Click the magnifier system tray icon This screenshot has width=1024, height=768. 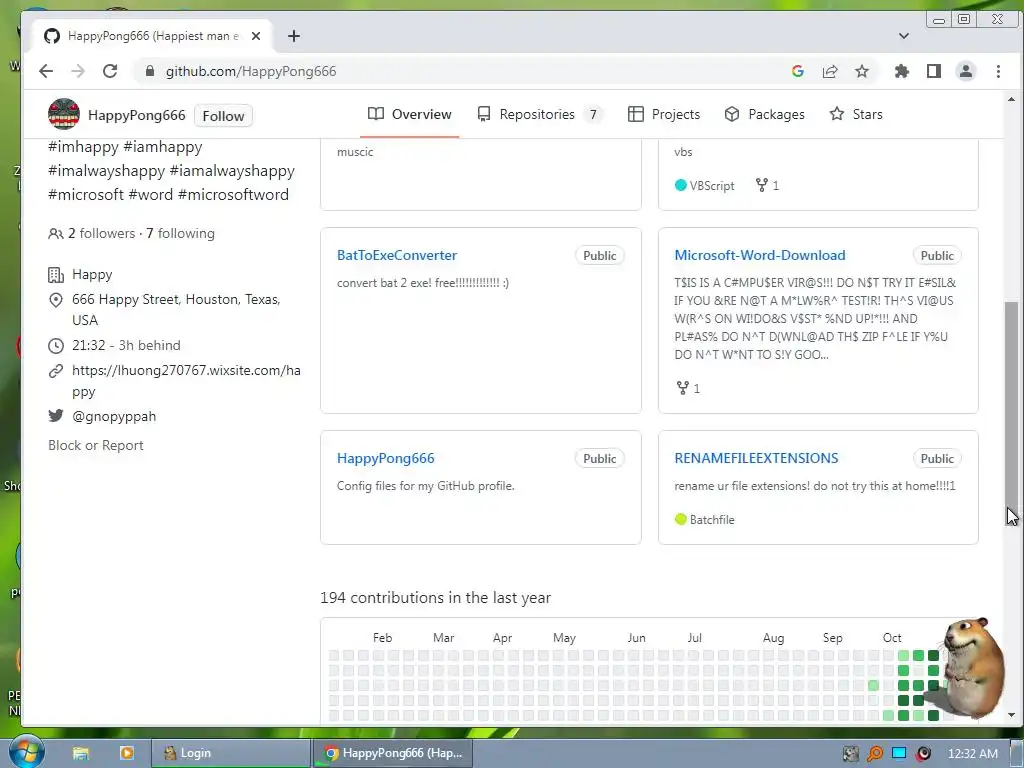pyautogui.click(x=875, y=754)
